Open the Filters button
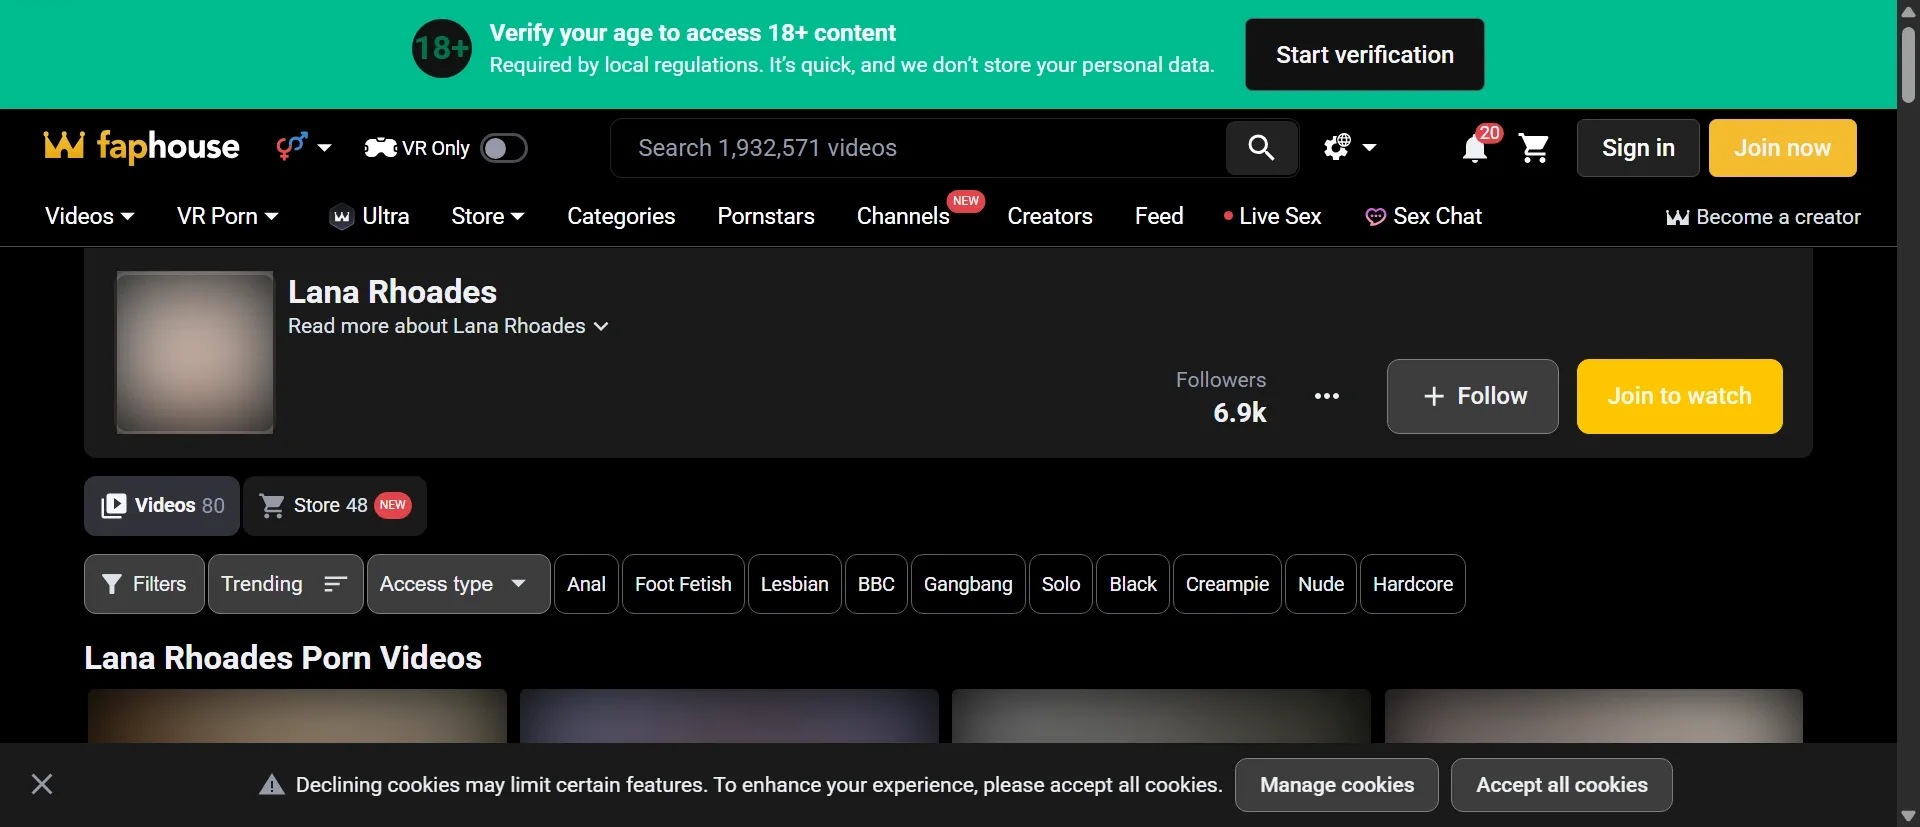 tap(144, 584)
